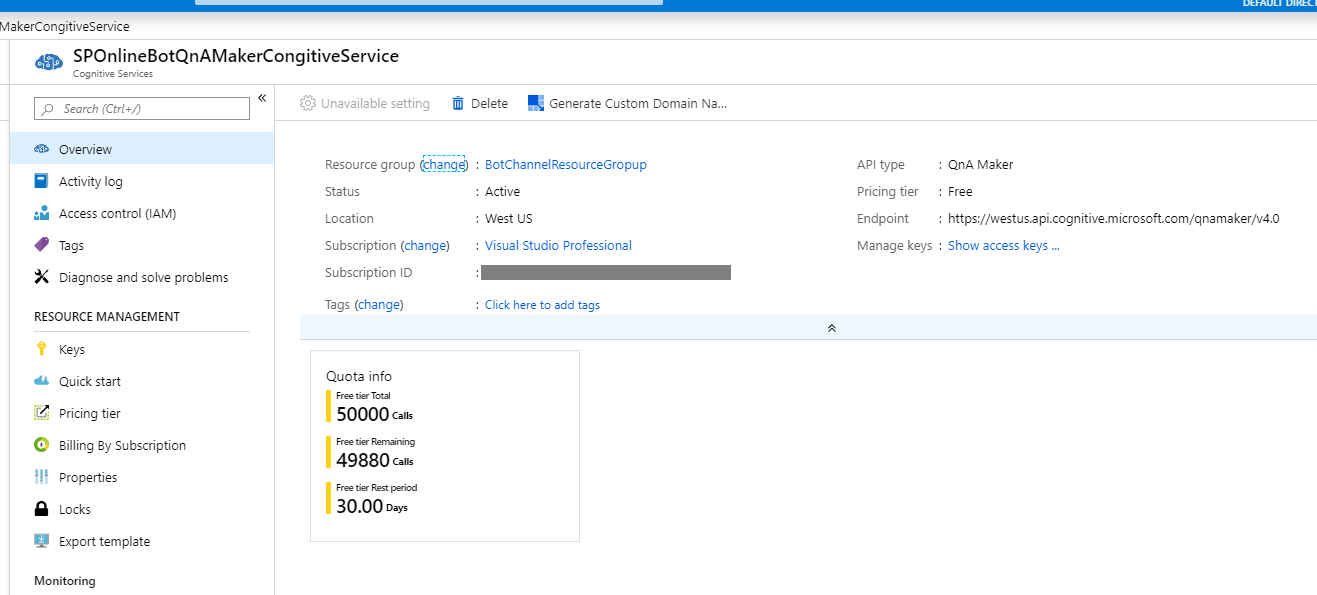Open Pricing tier menu item
The image size is (1317, 595).
142,413
